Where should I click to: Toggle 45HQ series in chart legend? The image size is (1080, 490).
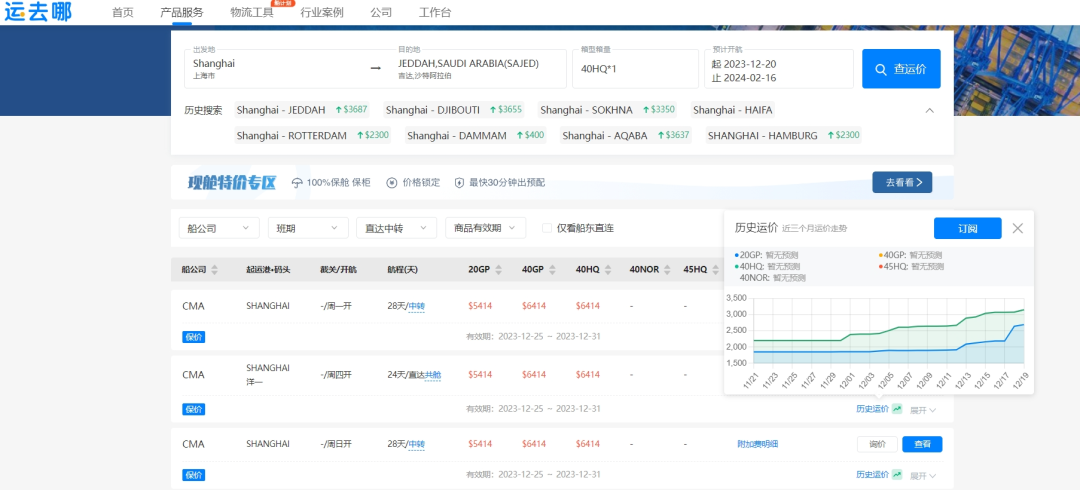[911, 266]
